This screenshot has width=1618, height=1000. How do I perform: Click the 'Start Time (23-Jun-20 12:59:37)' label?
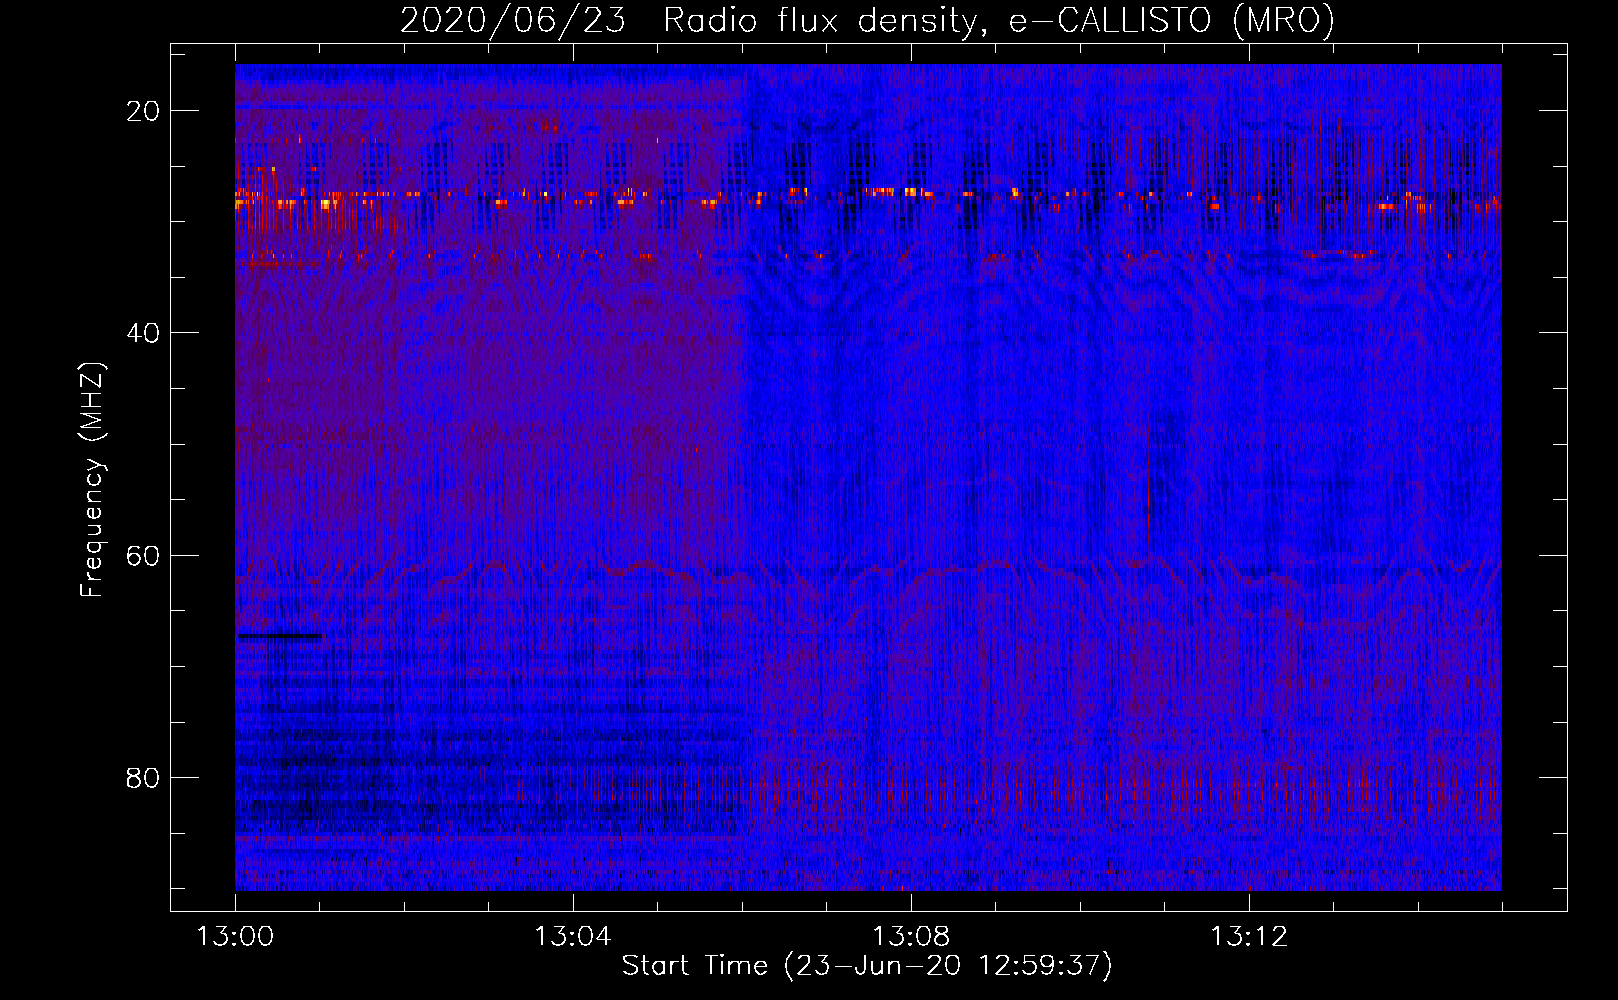[867, 966]
